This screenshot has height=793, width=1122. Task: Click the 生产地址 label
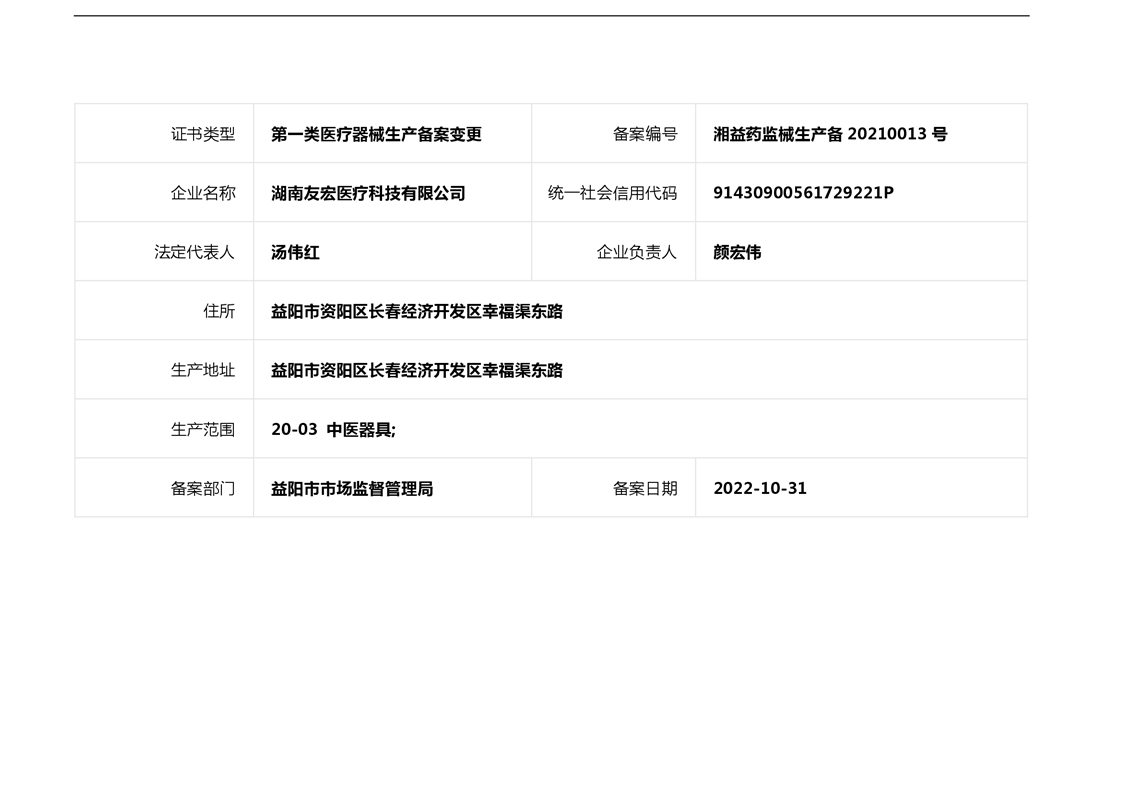[203, 370]
